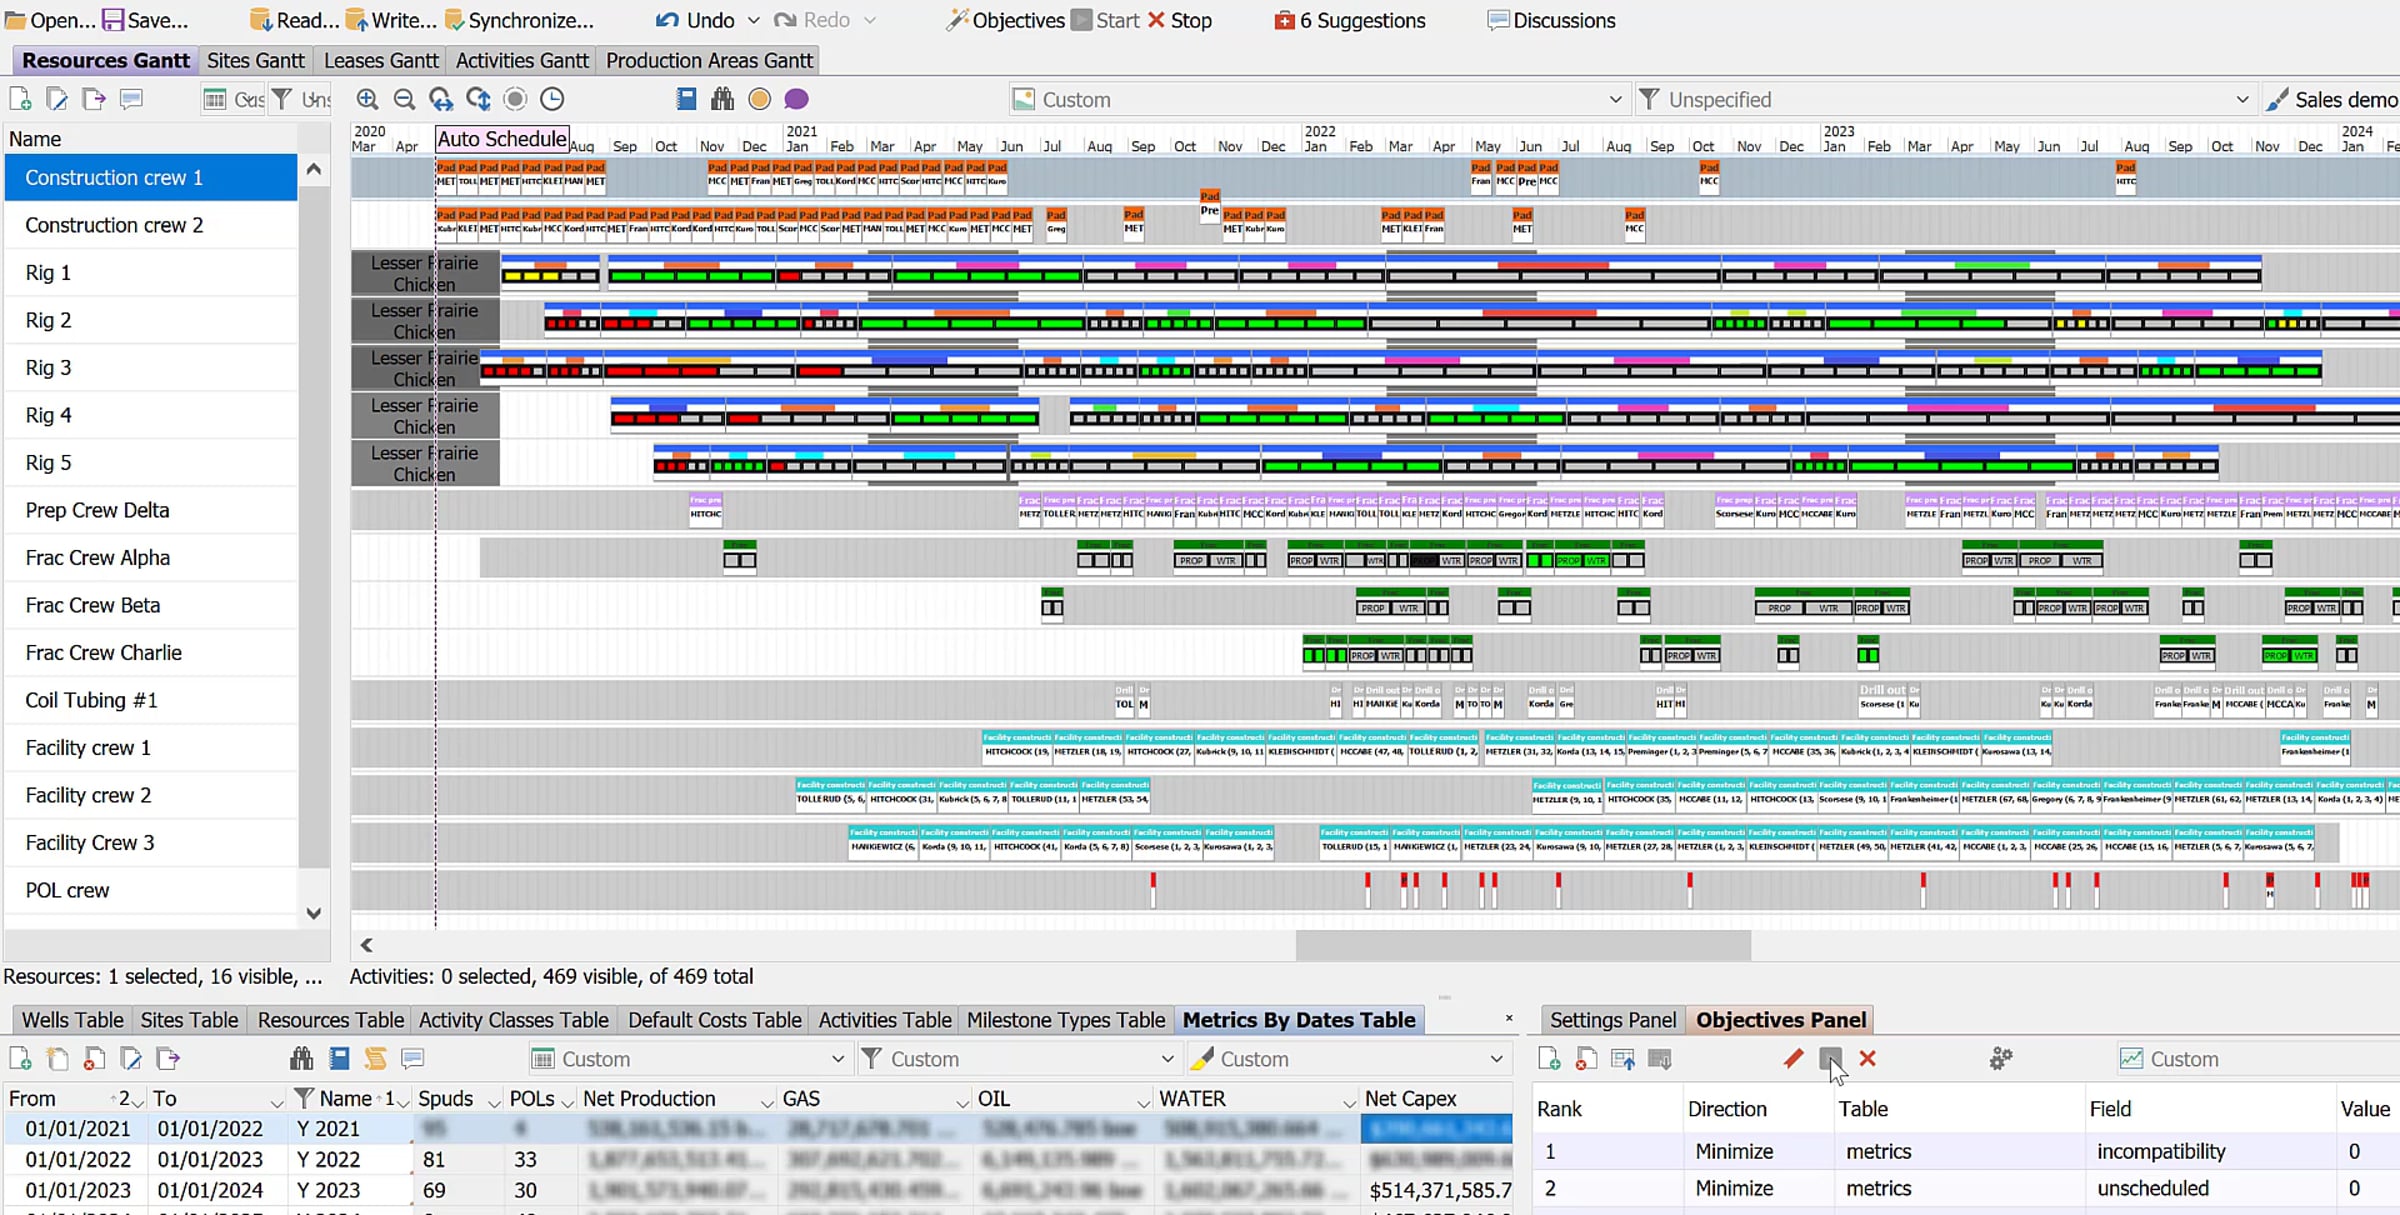2400x1215 pixels.
Task: Open the clock time-scale icon
Action: tap(552, 99)
